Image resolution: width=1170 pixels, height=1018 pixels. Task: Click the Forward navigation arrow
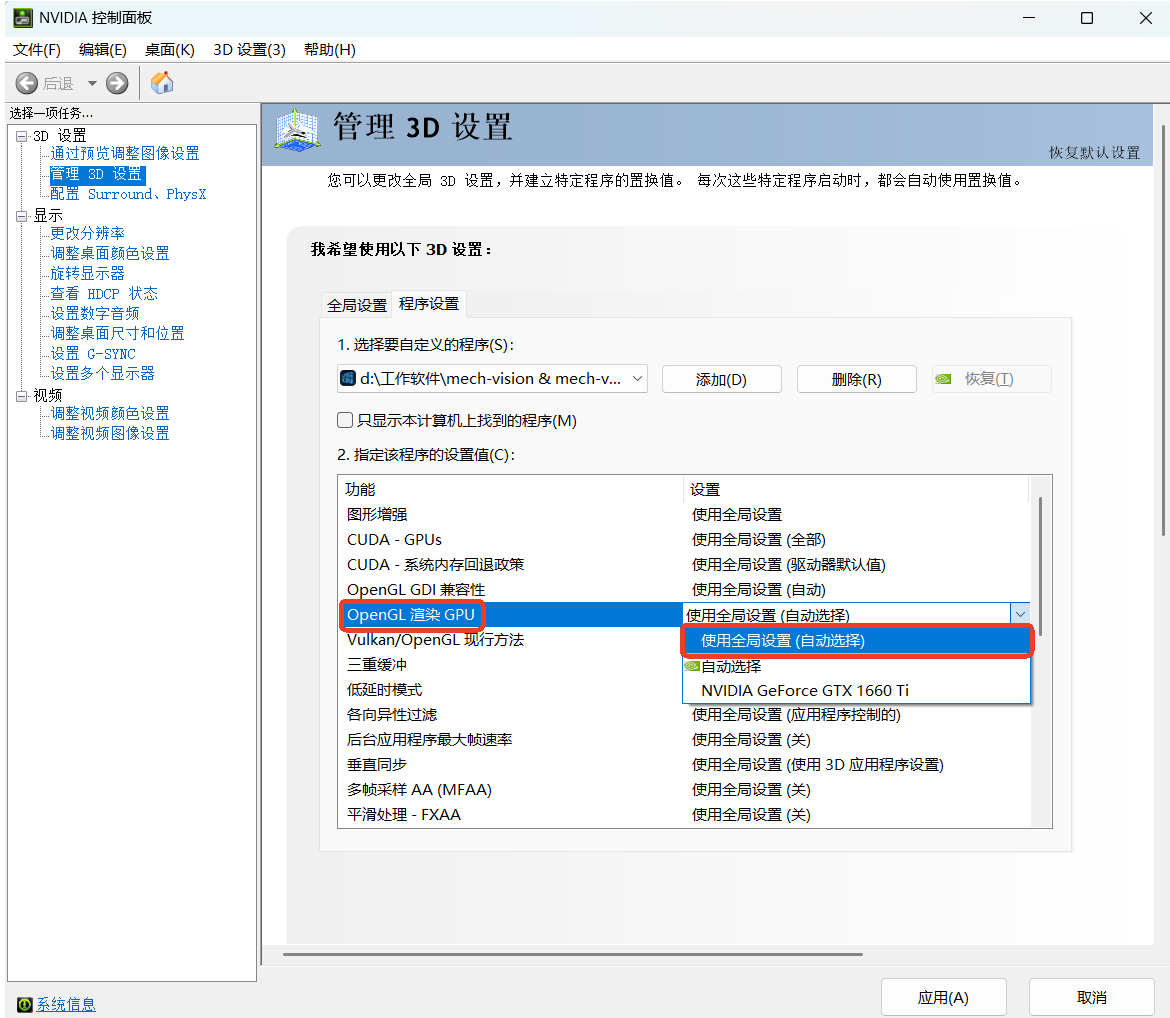point(116,83)
